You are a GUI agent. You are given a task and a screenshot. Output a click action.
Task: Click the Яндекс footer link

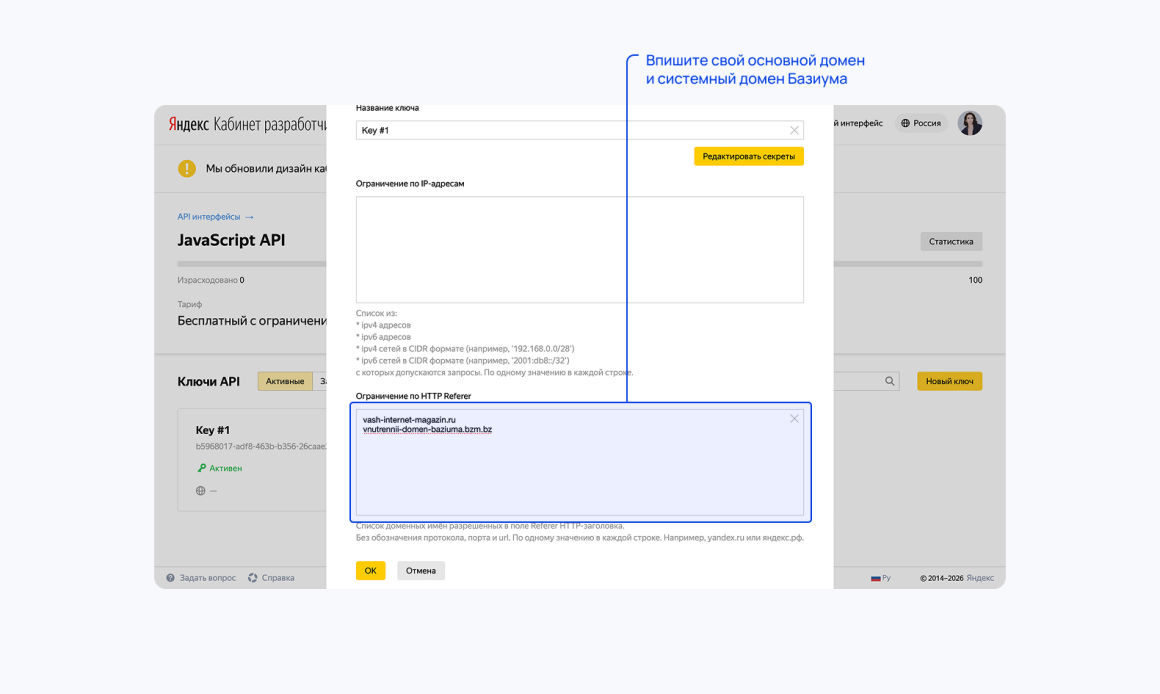click(980, 578)
